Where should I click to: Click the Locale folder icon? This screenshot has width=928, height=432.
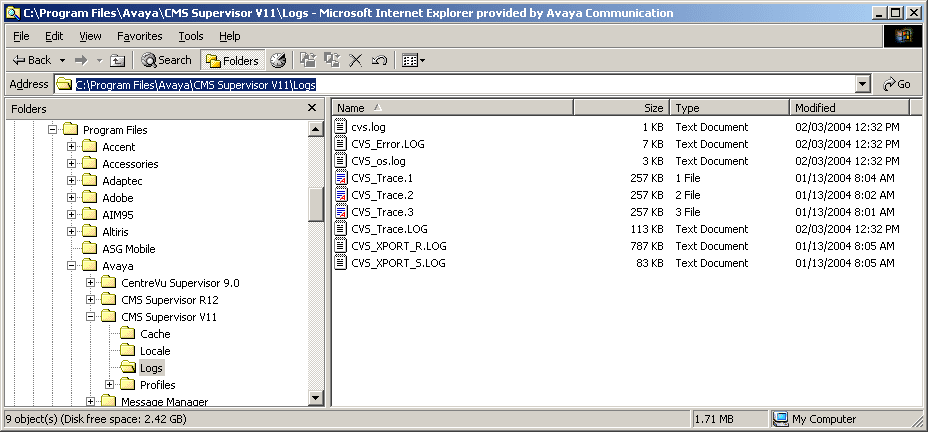(127, 351)
